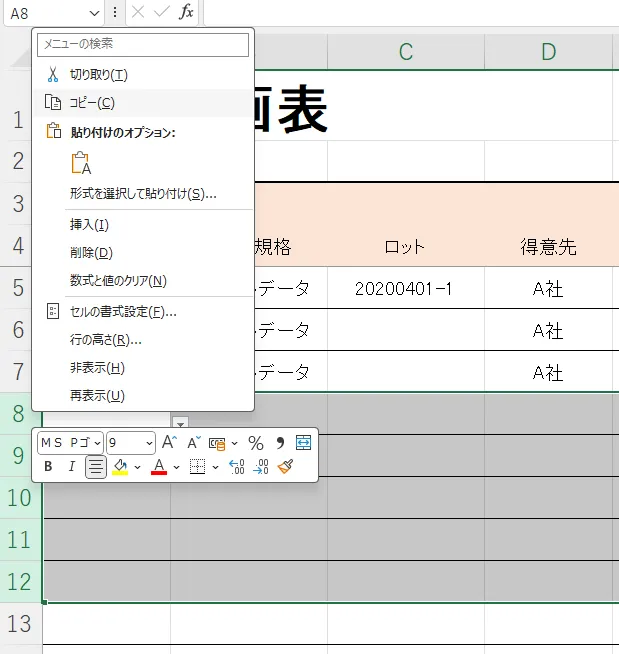
Task: Increase decimal places
Action: pyautogui.click(x=237, y=467)
